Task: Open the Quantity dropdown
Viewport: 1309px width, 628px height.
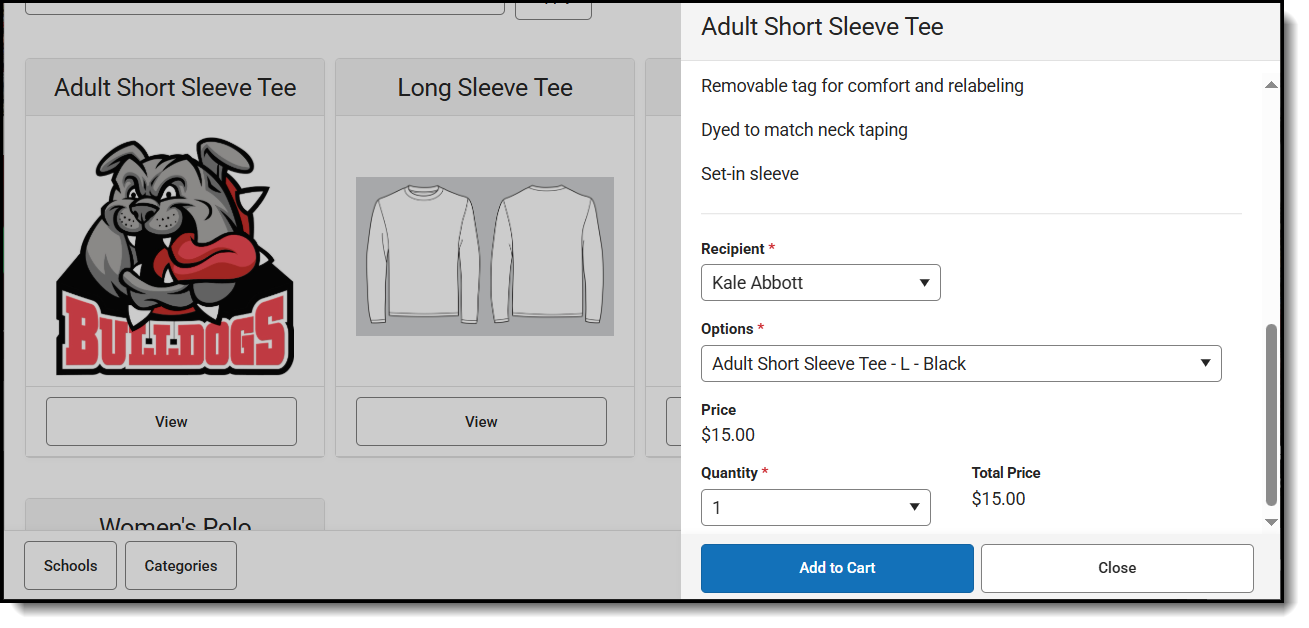Action: (x=815, y=508)
